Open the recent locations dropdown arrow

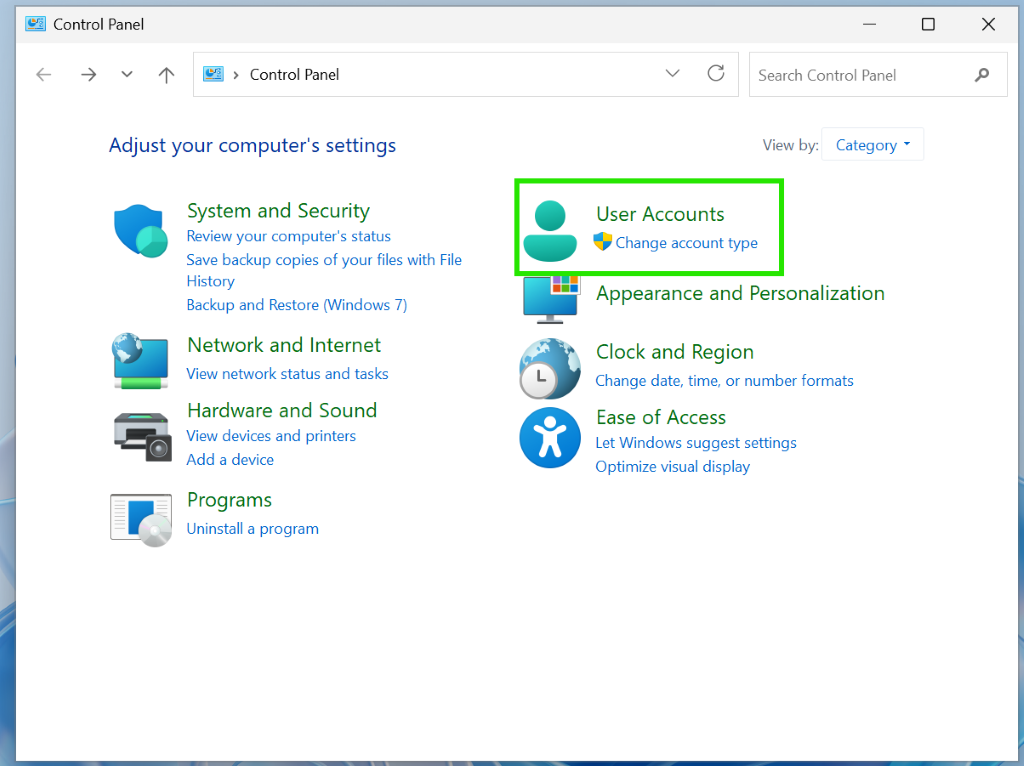coord(127,74)
